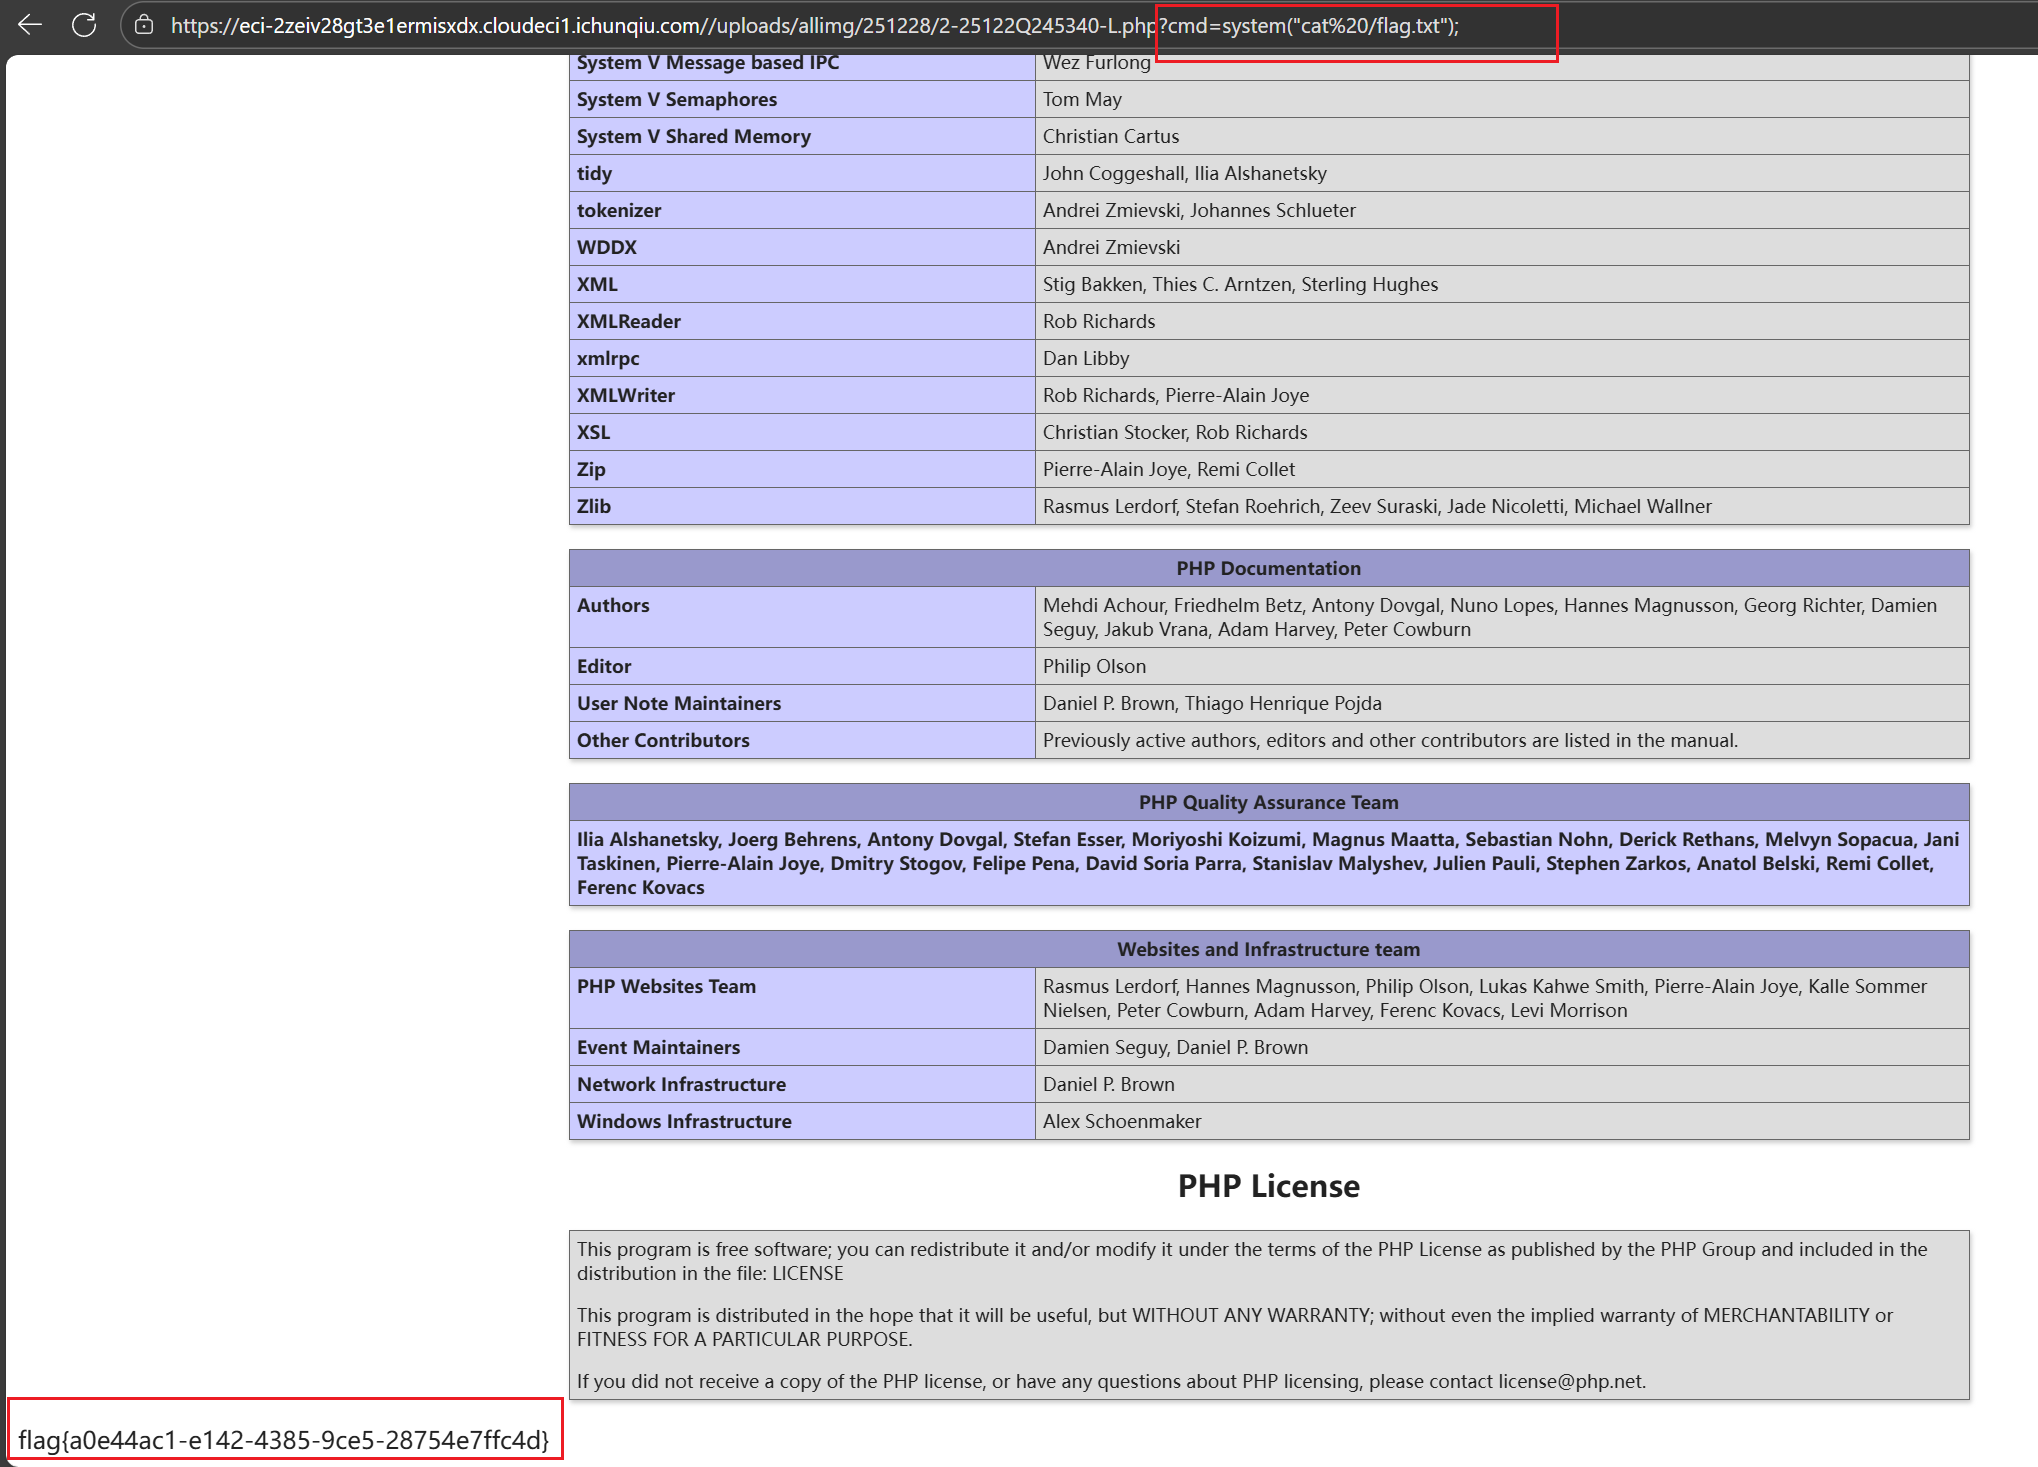Click the license@php.net contact sentence
Viewport: 2038px width, 1467px height.
(1110, 1381)
